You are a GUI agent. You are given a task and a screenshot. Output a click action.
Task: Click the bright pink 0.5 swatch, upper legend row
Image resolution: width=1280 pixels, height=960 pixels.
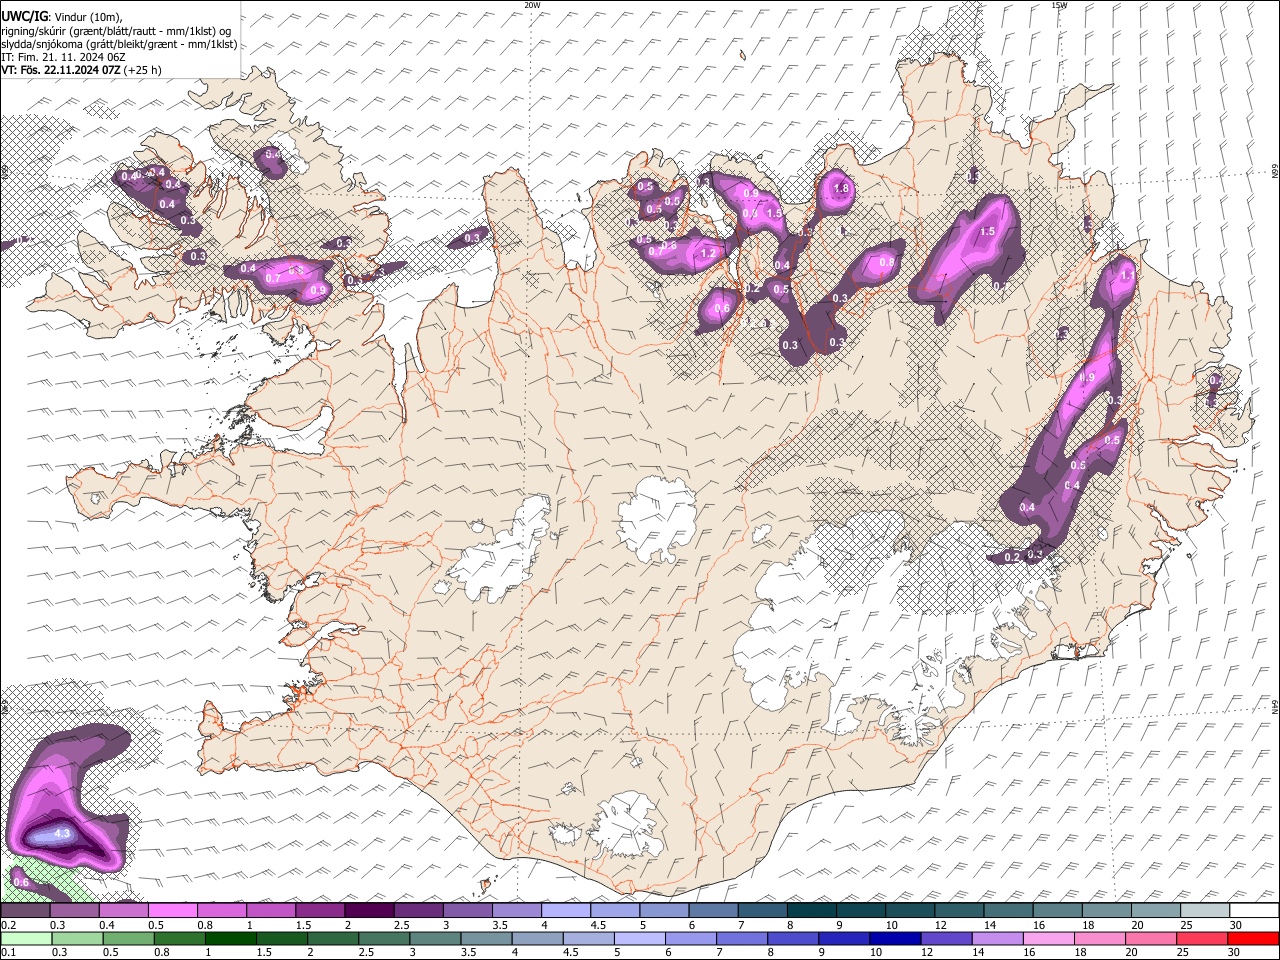click(x=173, y=910)
